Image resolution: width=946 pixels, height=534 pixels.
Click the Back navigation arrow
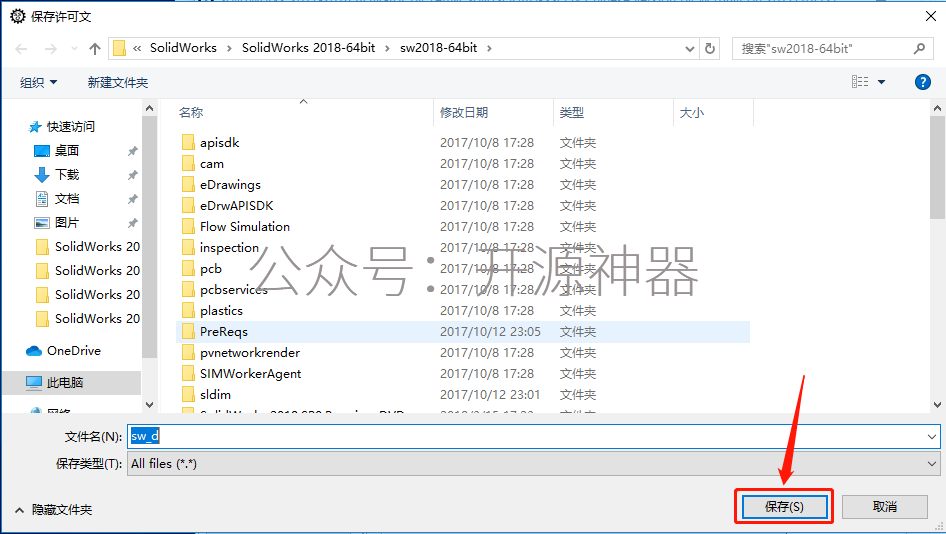click(x=22, y=49)
